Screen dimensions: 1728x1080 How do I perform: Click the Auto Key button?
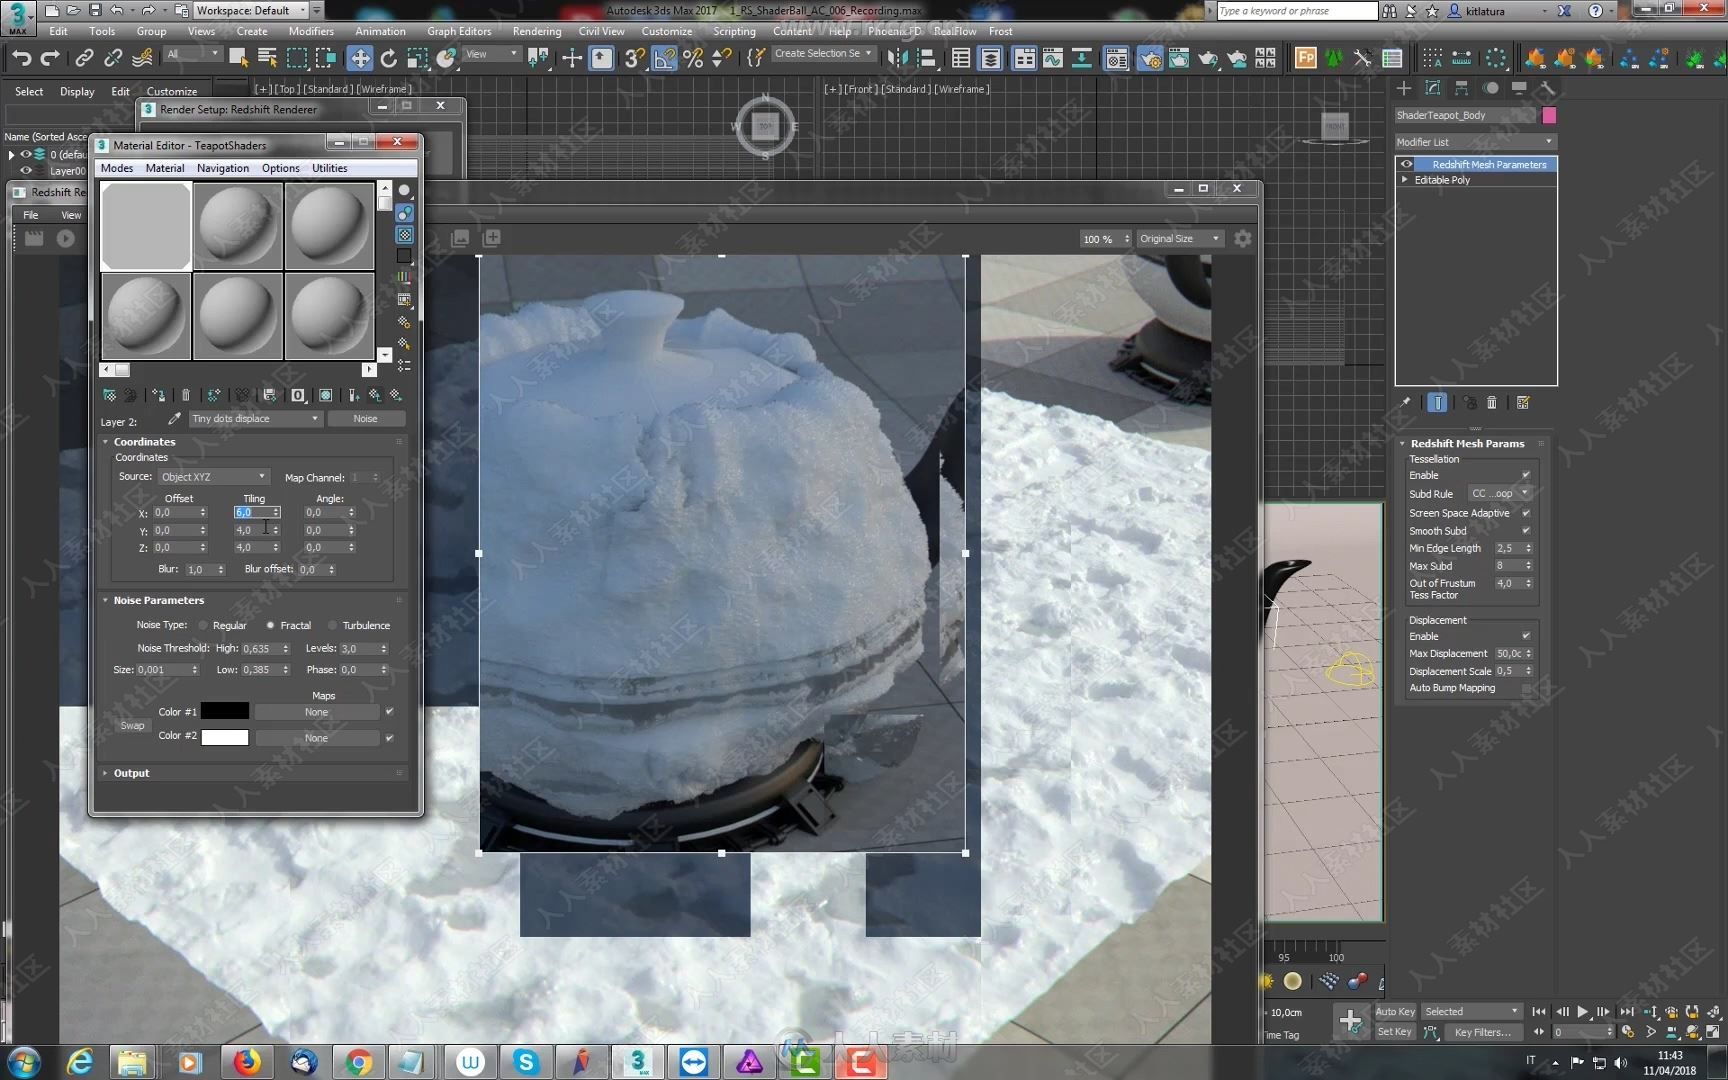tap(1395, 1012)
